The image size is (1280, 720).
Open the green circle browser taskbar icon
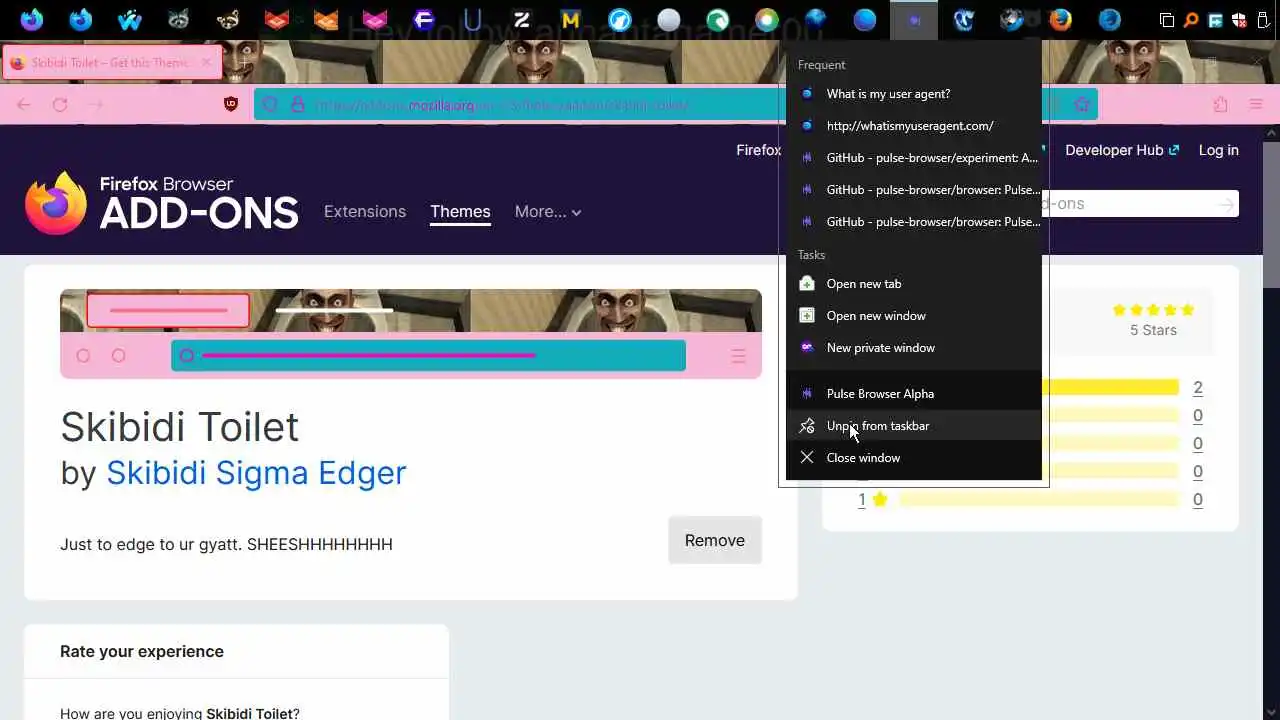[x=718, y=19]
